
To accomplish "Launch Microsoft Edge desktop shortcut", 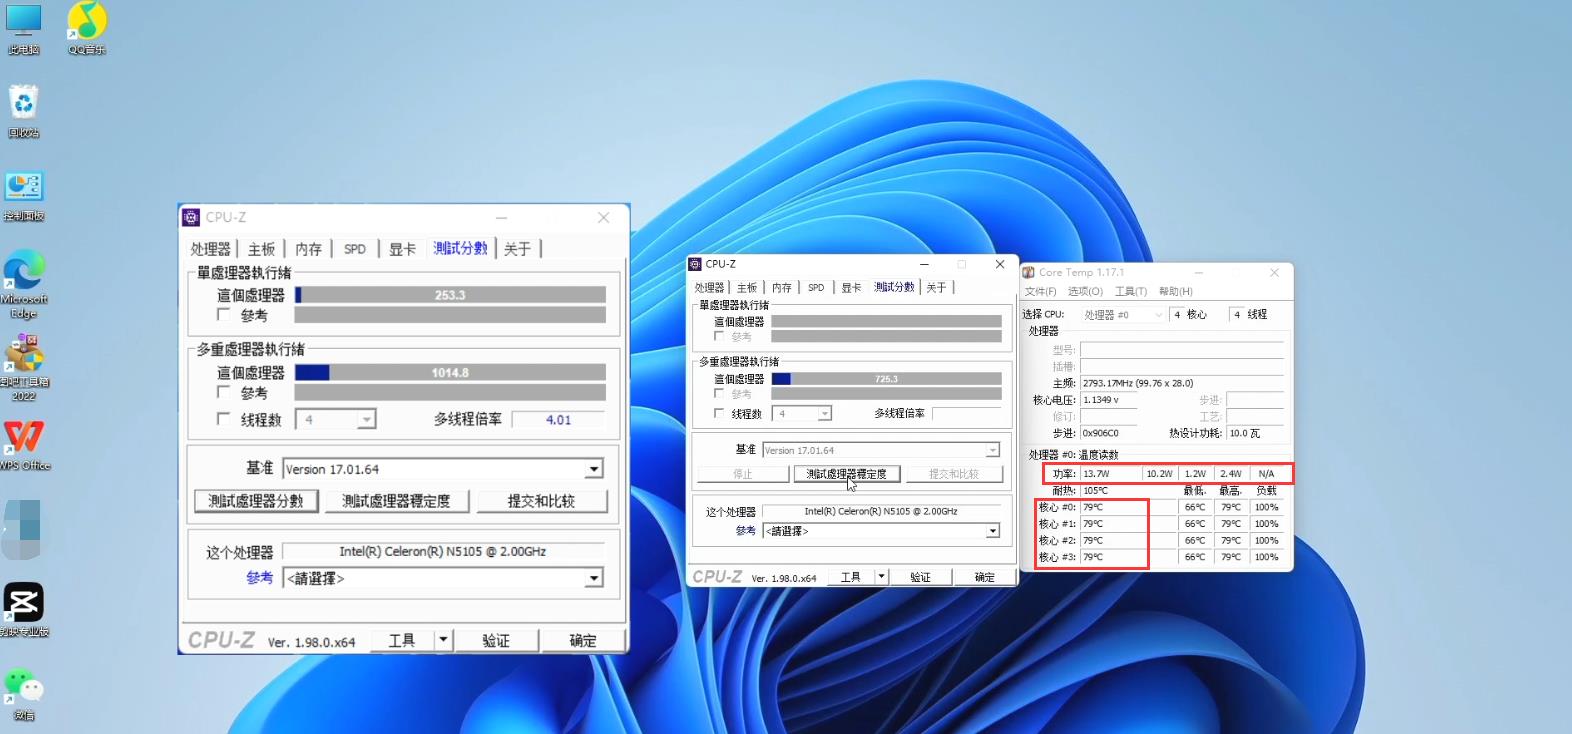I will (23, 285).
